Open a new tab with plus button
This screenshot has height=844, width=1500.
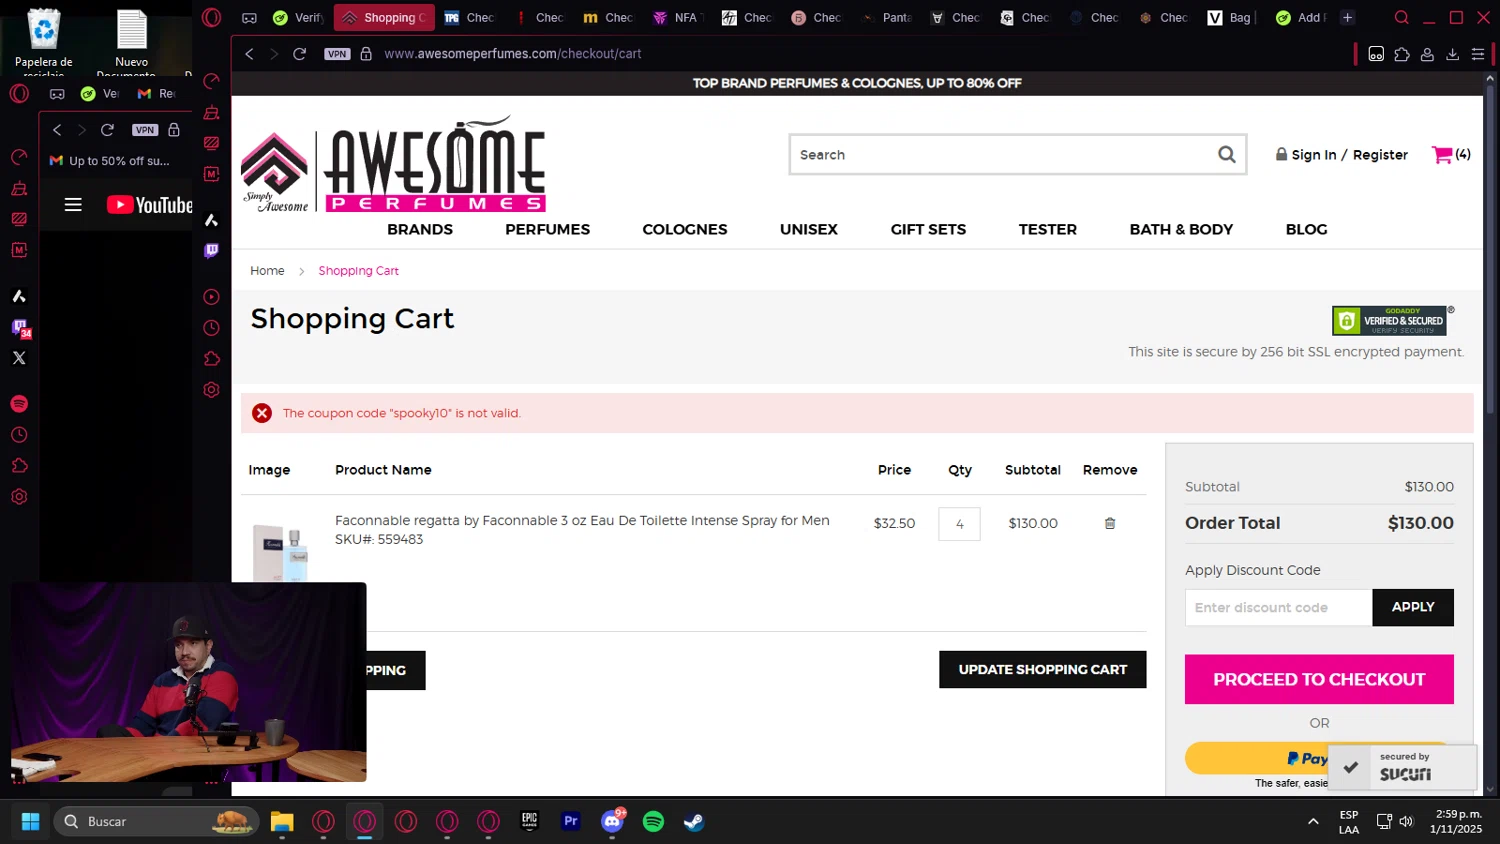pyautogui.click(x=1347, y=17)
